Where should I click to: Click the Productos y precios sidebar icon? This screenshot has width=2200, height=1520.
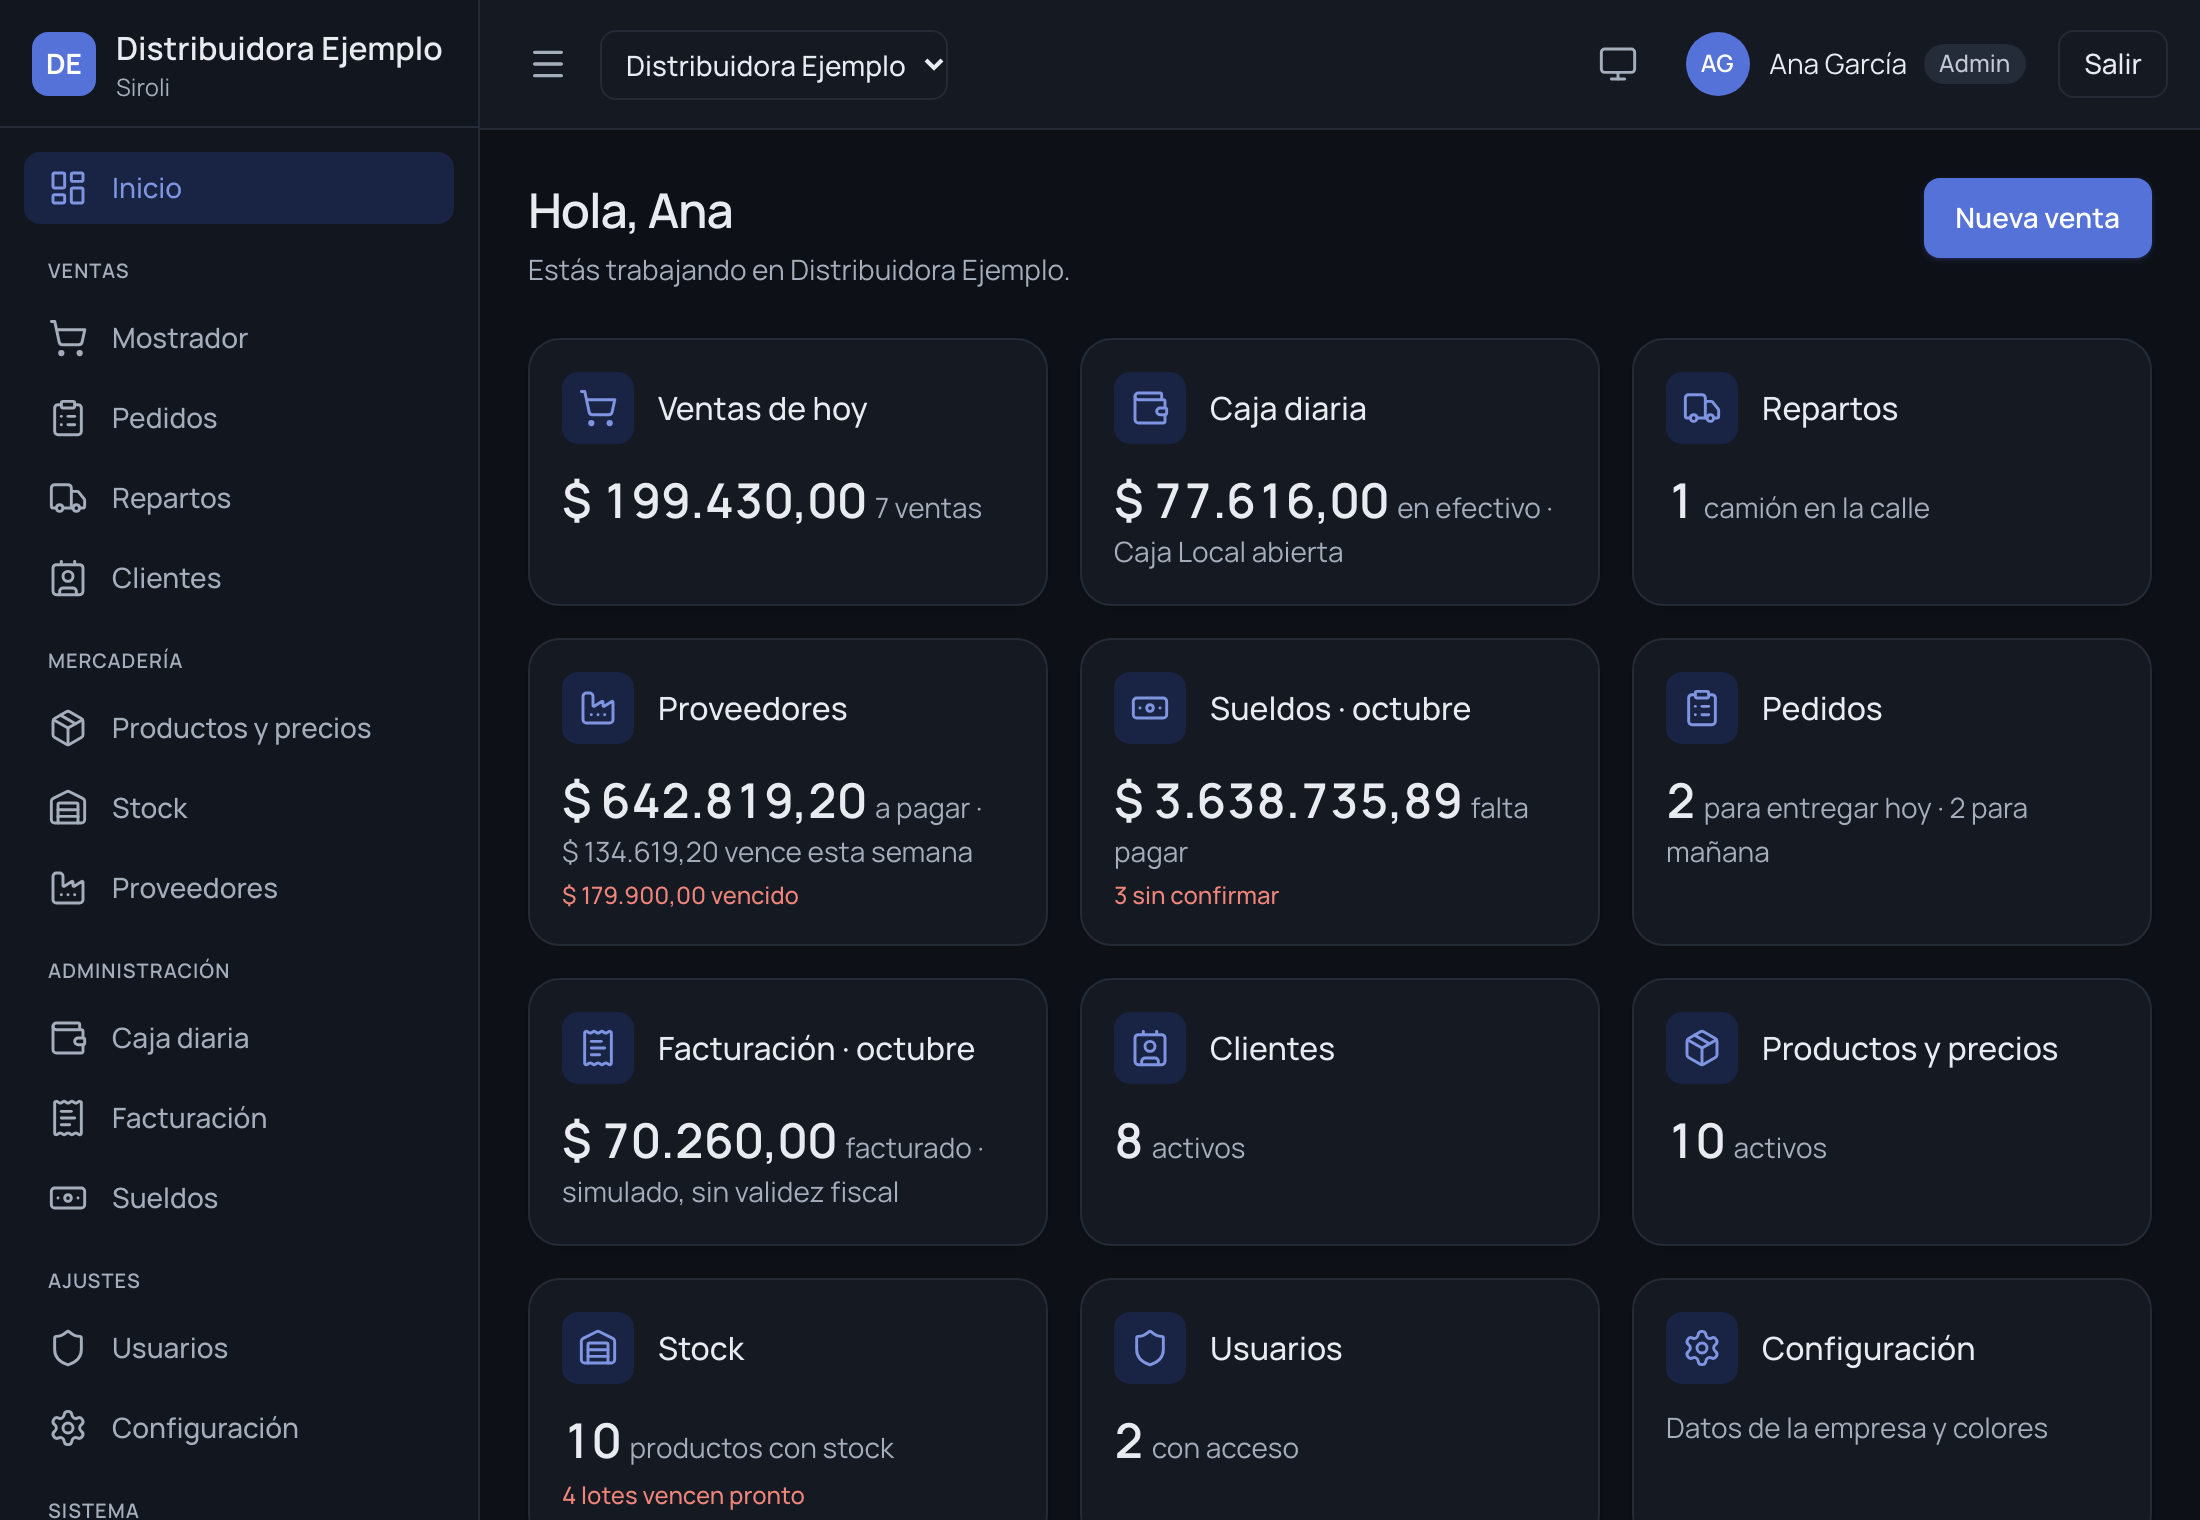(68, 728)
